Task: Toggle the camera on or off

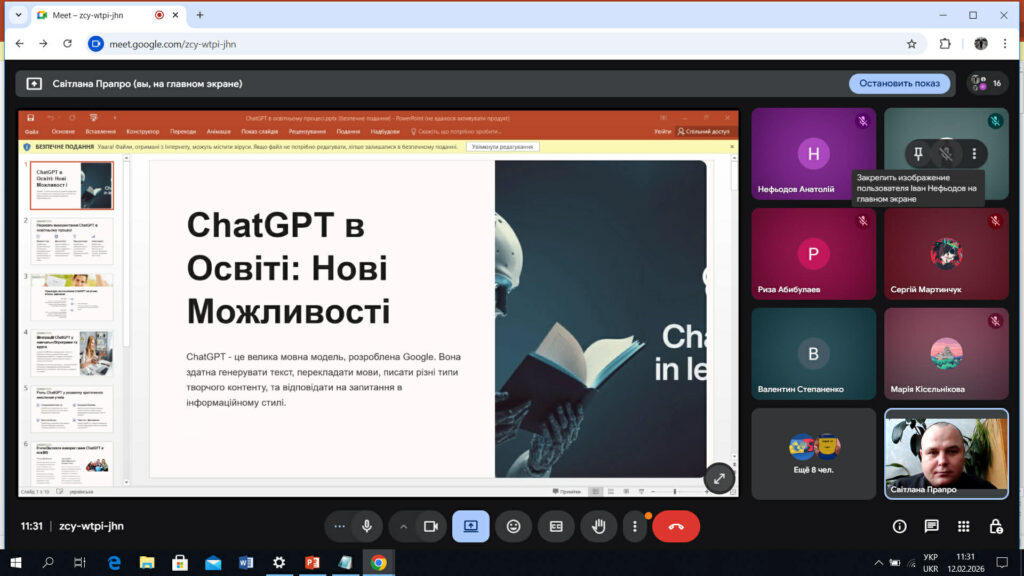Action: 431,526
